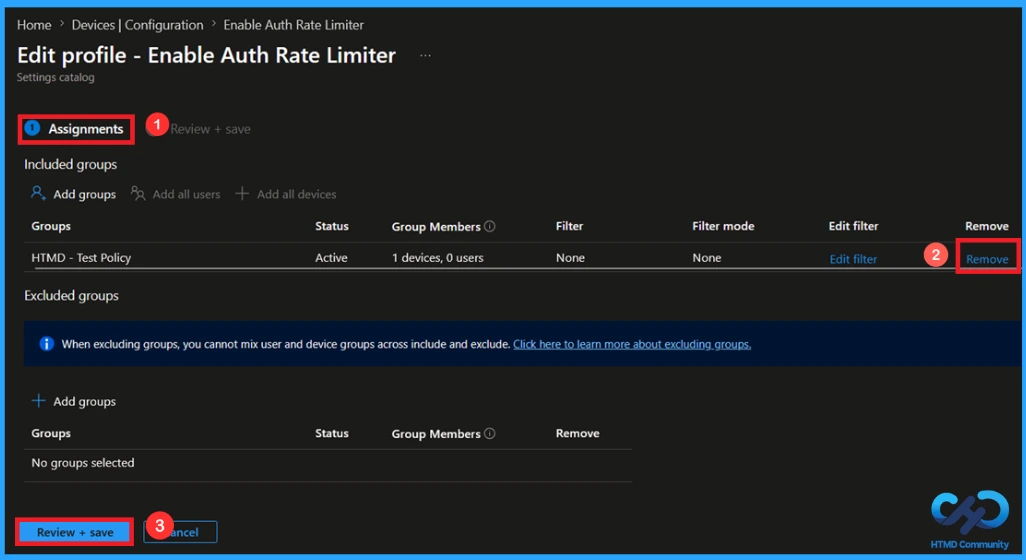Add groups under Included groups
Image resolution: width=1026 pixels, height=560 pixels.
[x=84, y=194]
